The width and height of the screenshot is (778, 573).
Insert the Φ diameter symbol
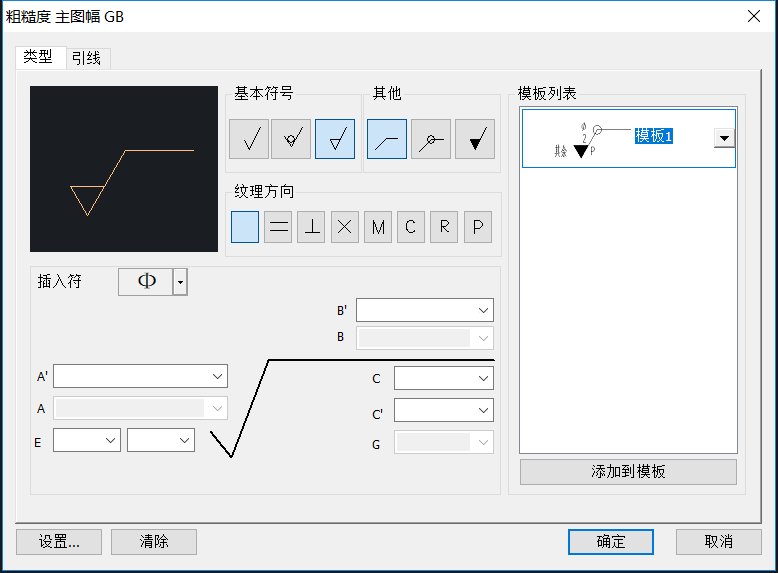[x=146, y=282]
